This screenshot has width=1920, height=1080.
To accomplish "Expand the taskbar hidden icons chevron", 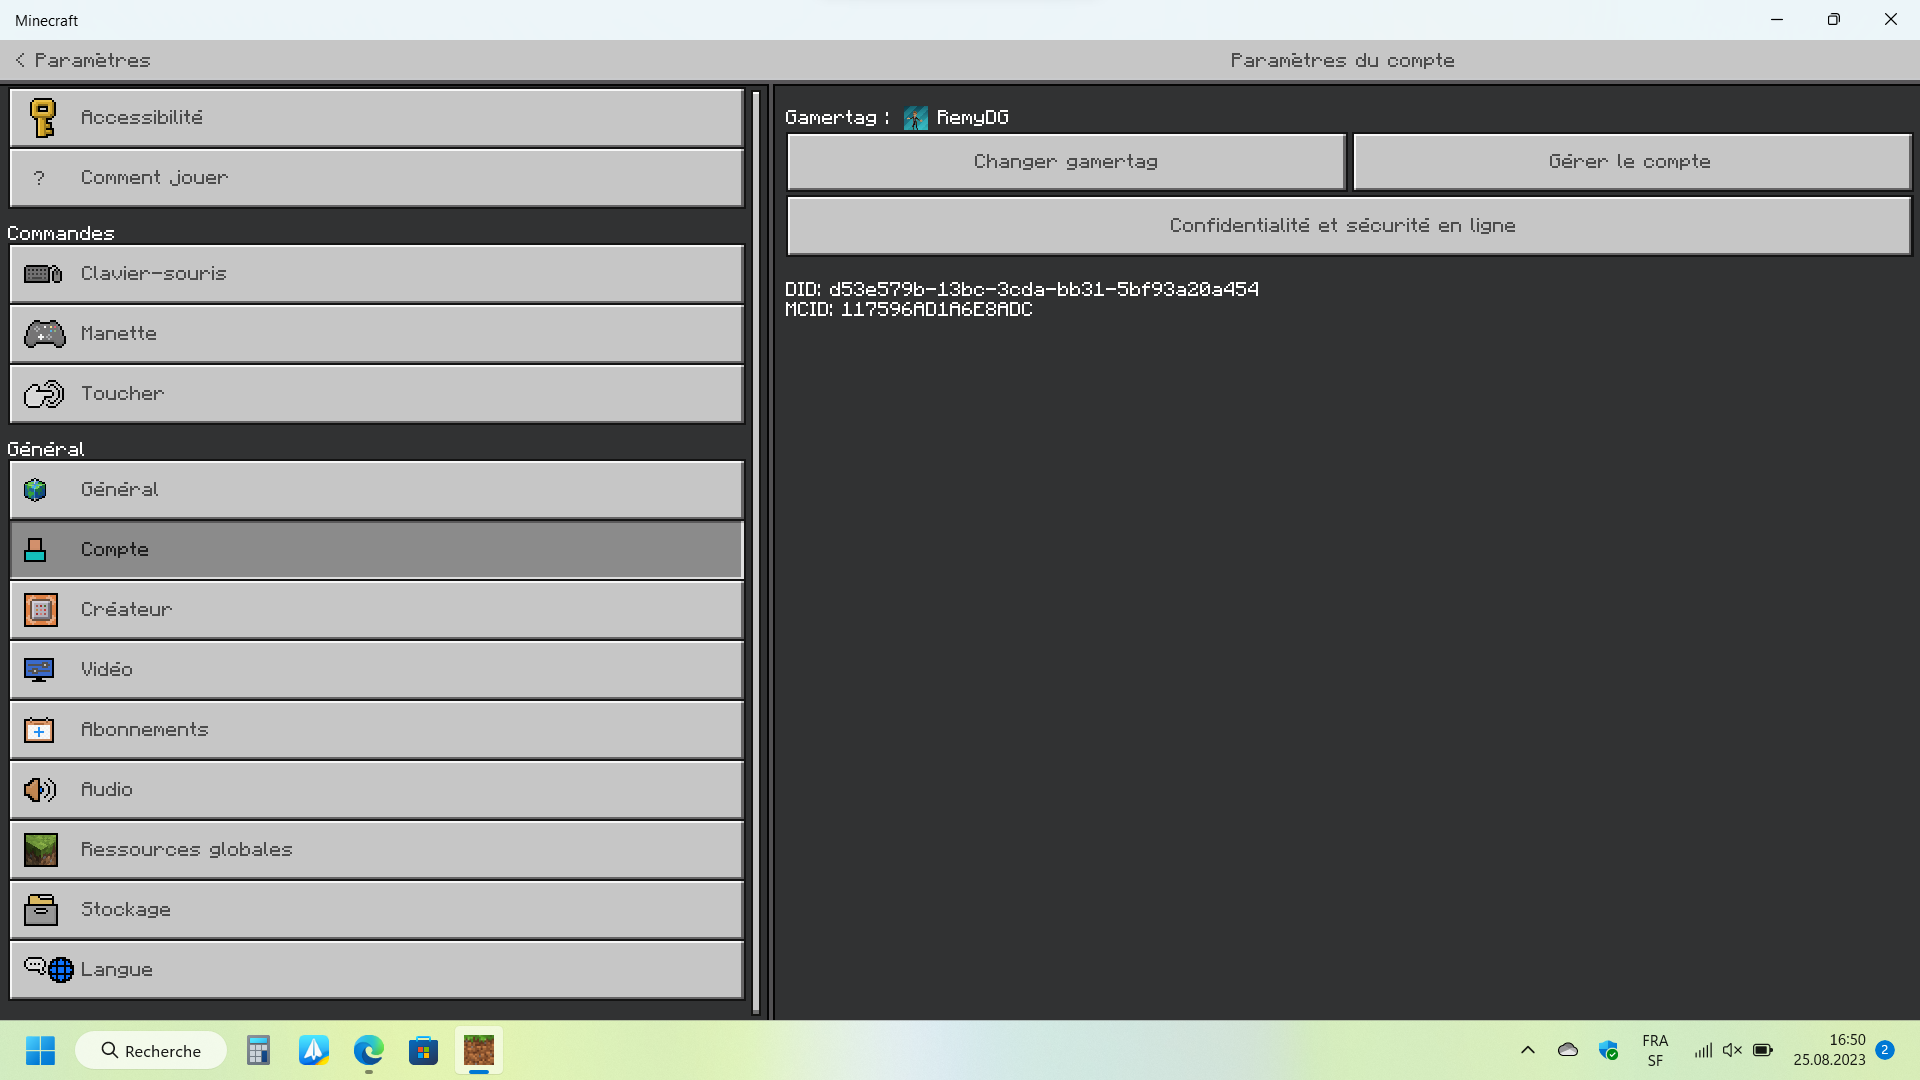I will 1527,1050.
